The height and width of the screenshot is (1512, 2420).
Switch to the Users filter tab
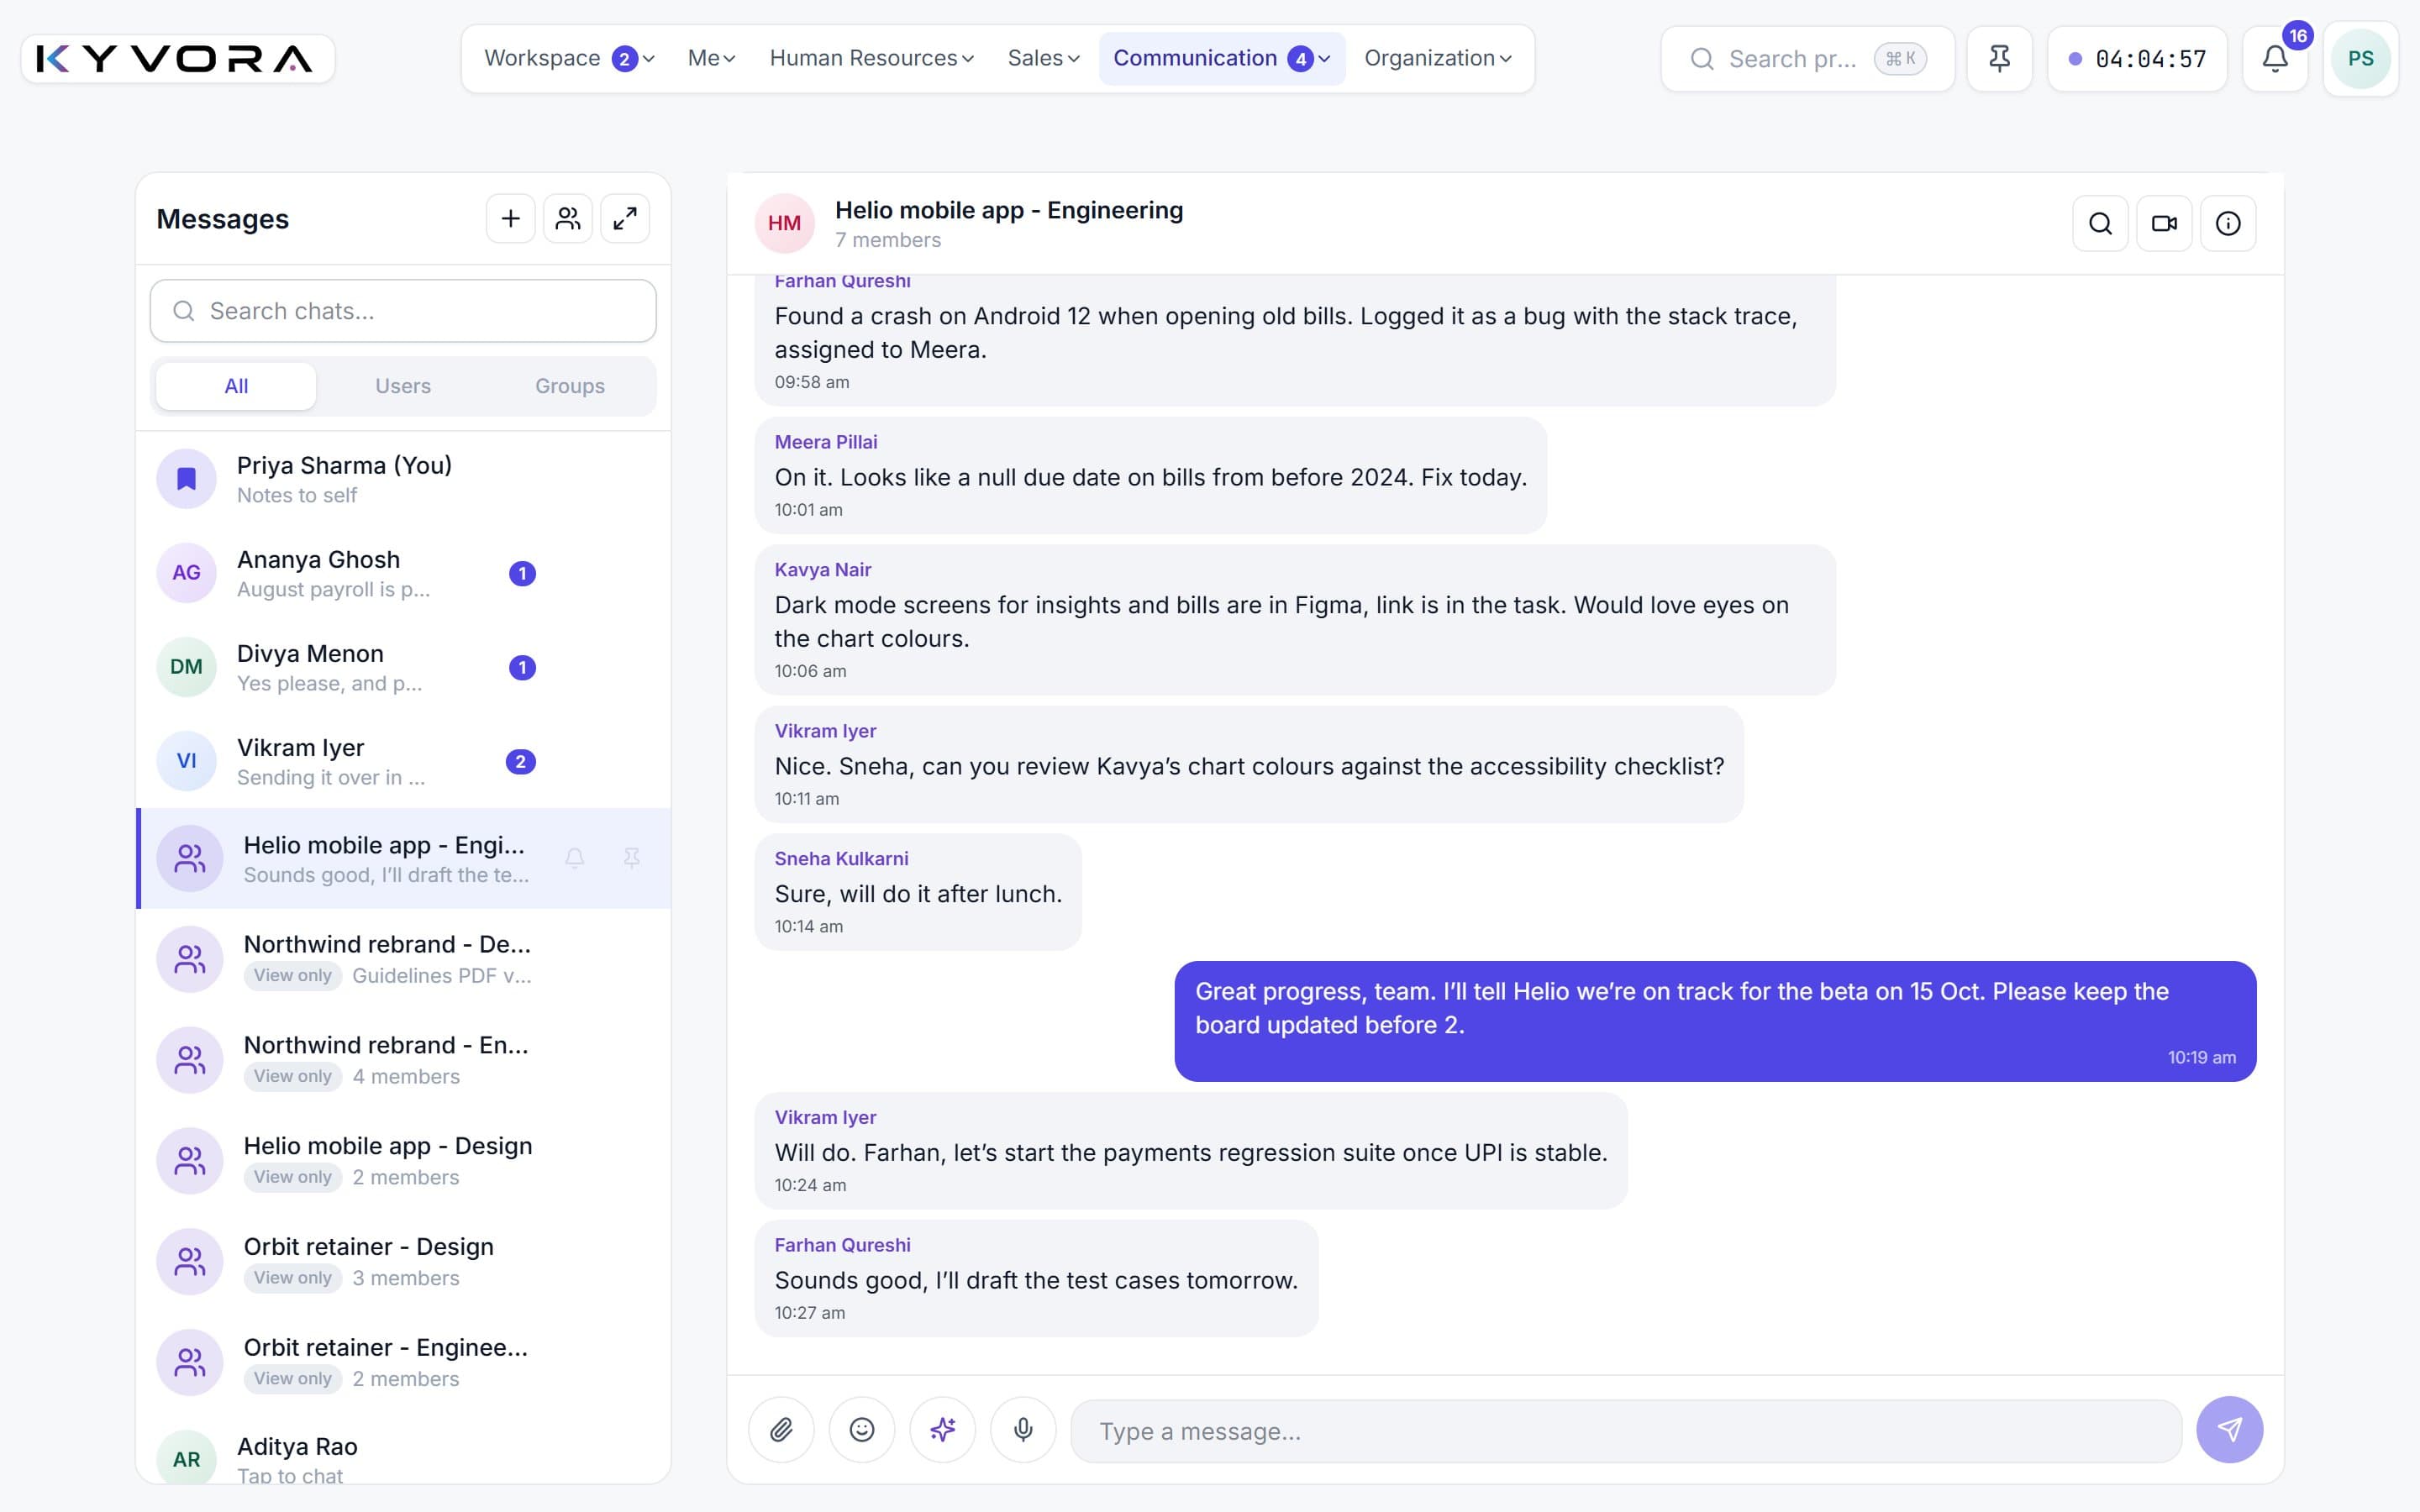403,386
